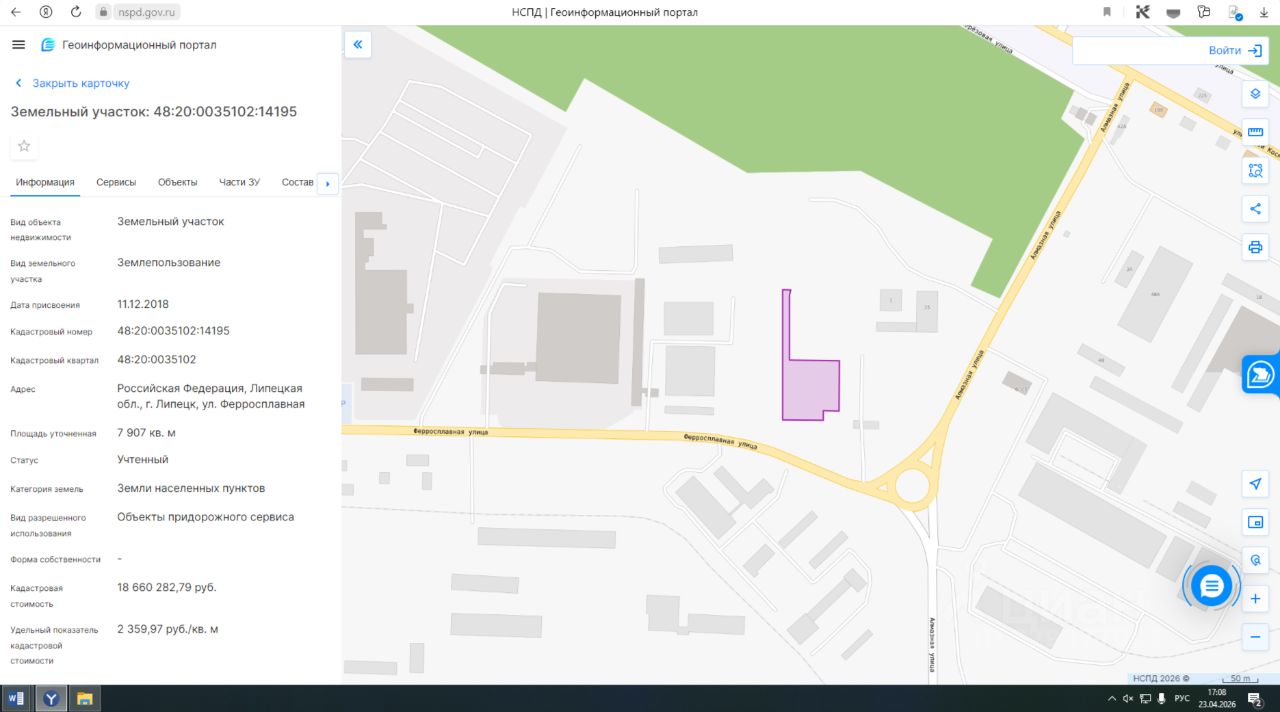Go back in the browser
Viewport: 1280px width, 712px height.
15,12
